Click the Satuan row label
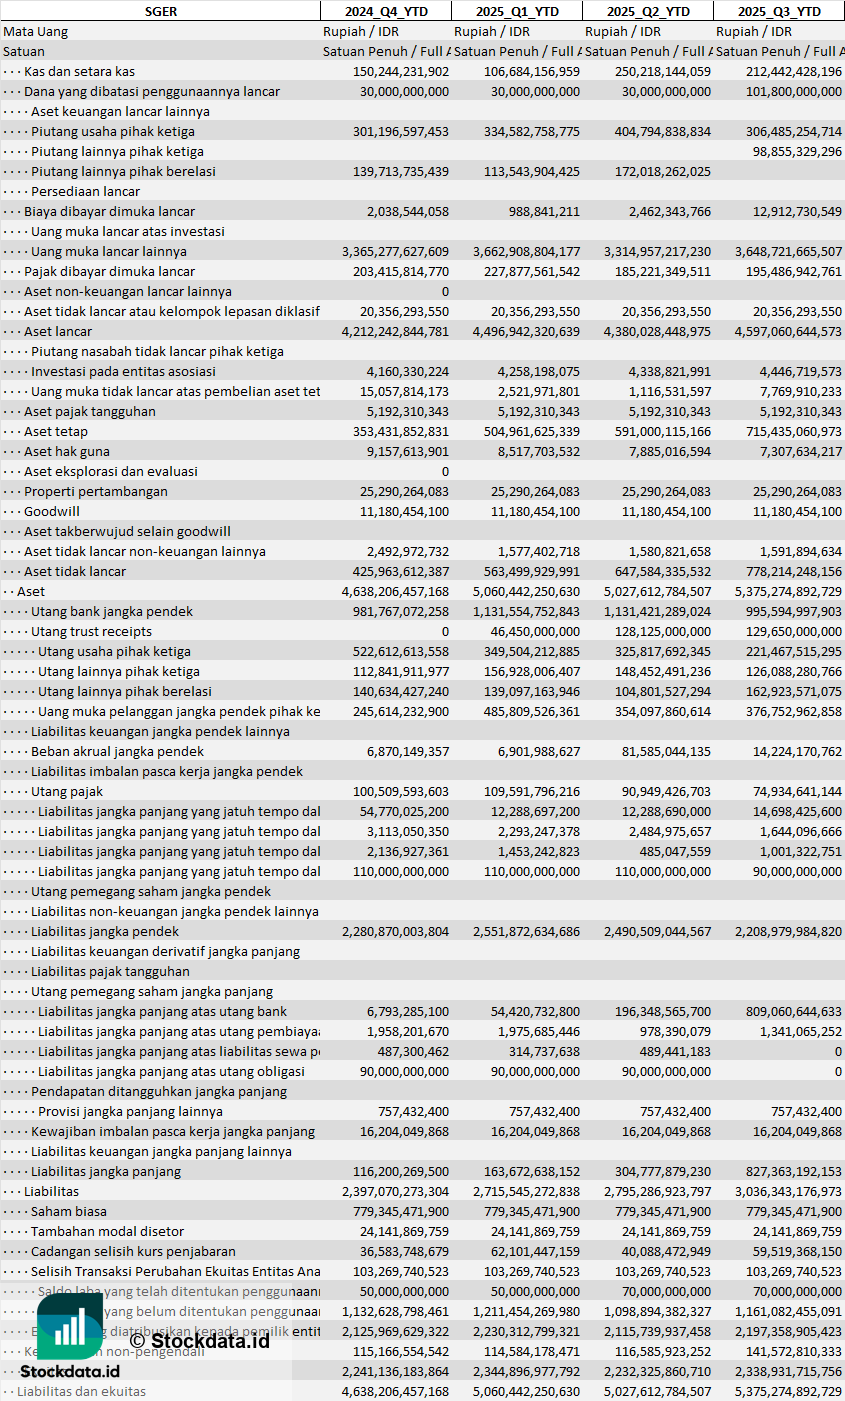Viewport: 845px width, 1401px height. [x=24, y=51]
